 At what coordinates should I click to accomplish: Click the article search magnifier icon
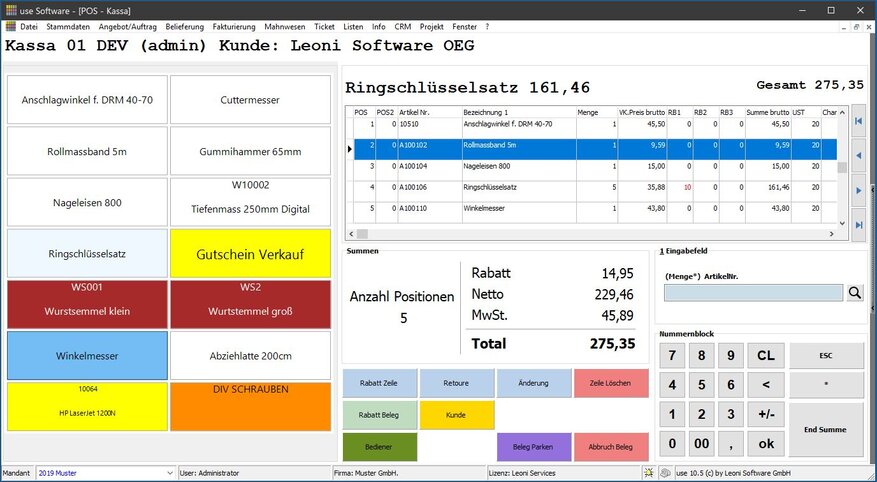(855, 293)
